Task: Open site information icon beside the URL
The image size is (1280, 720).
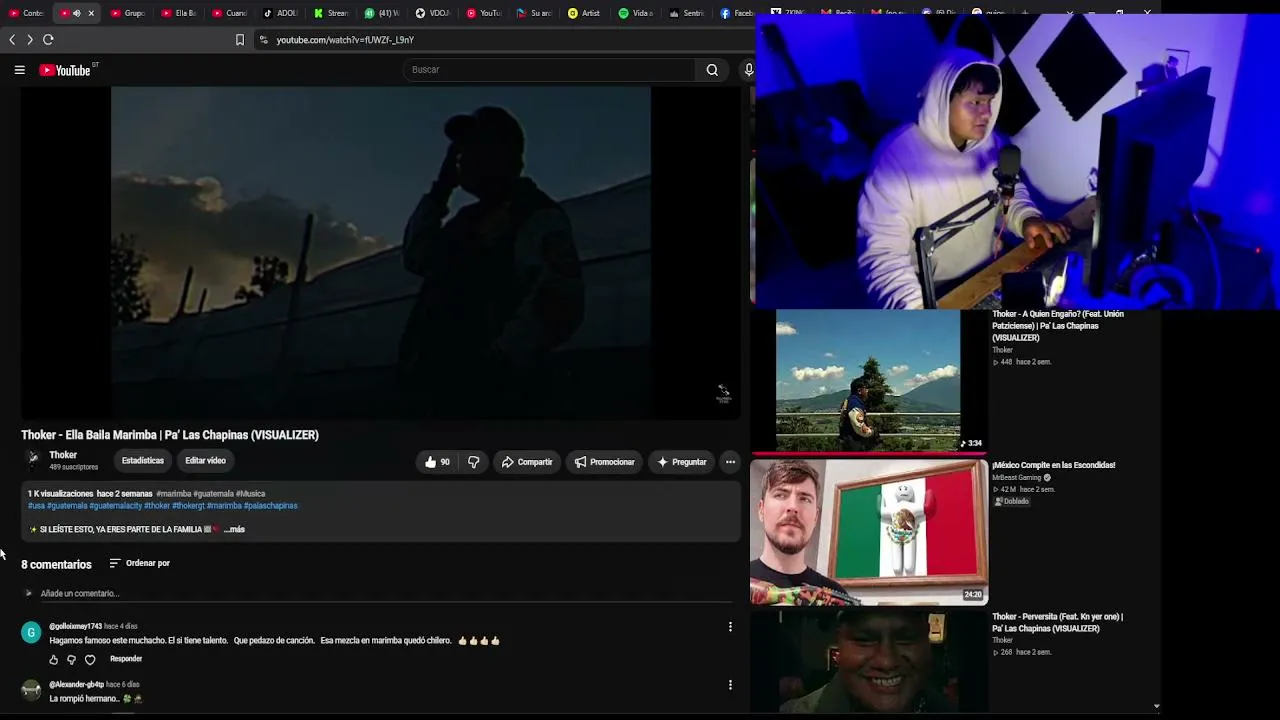Action: click(x=263, y=40)
